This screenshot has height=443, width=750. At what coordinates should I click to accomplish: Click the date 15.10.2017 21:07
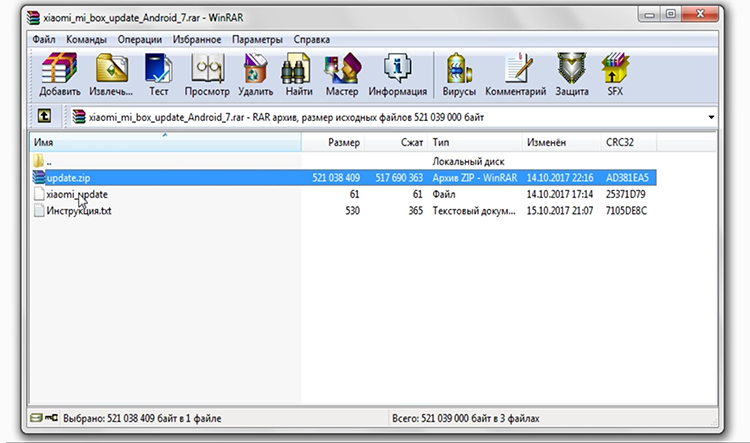click(x=560, y=210)
